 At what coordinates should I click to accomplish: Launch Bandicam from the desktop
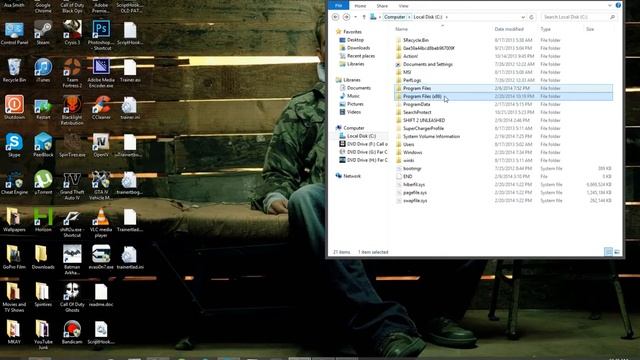coord(72,332)
